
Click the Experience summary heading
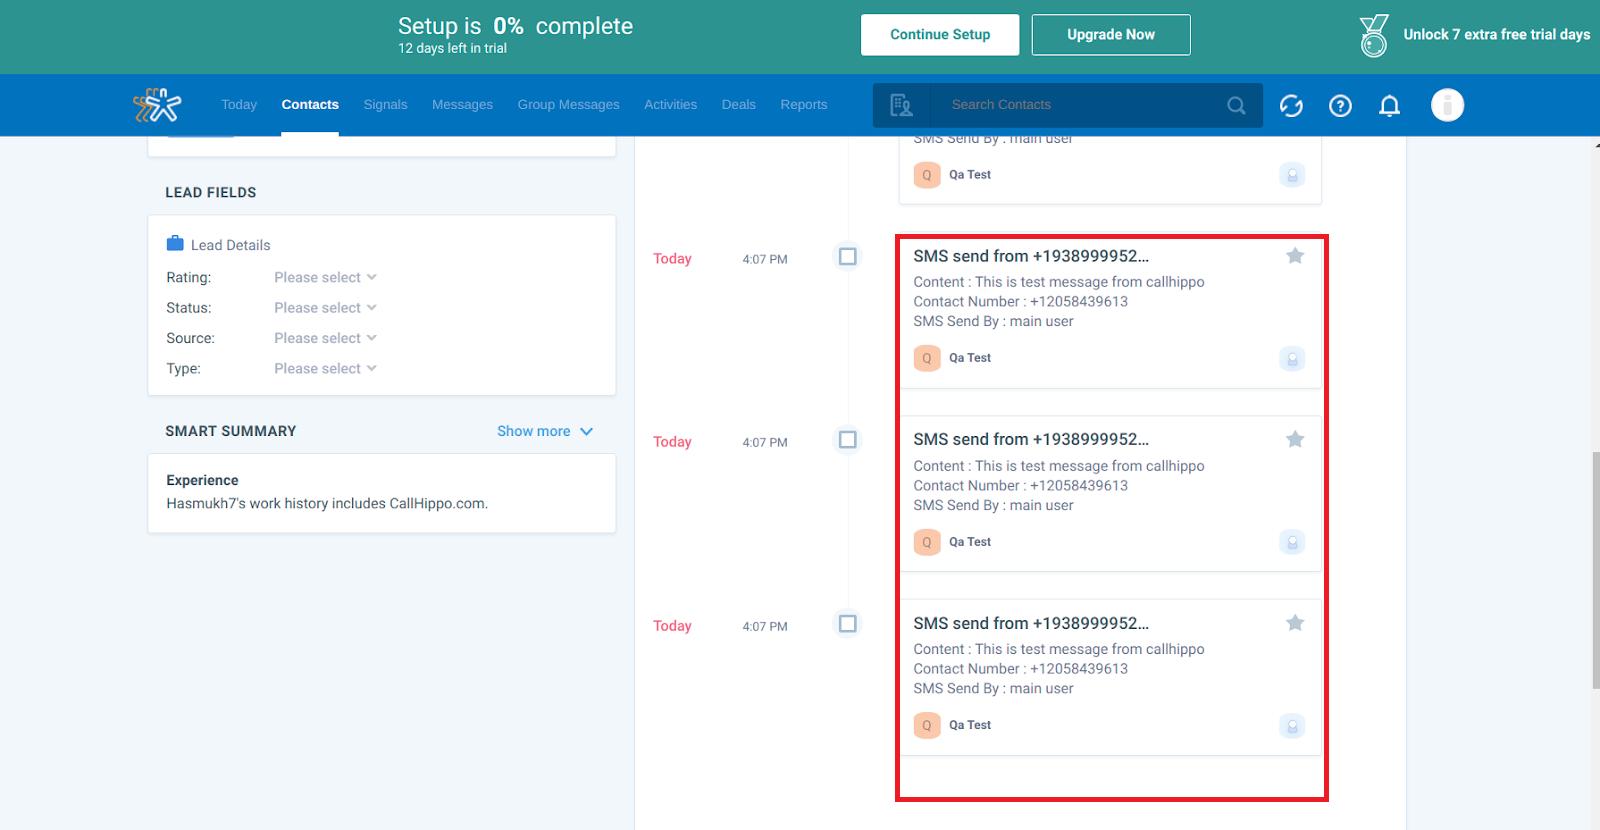point(202,481)
